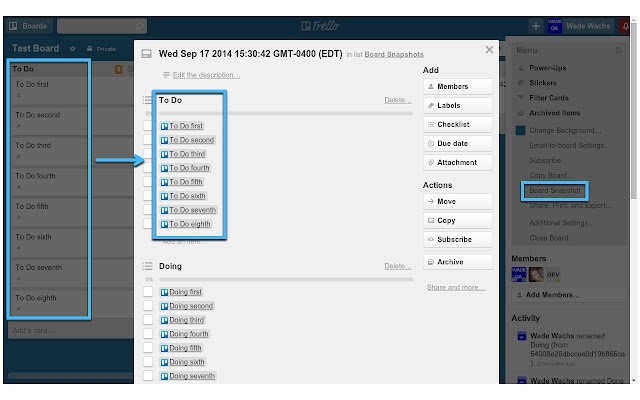Delete the To Do checklist
This screenshot has width=640, height=400.
(397, 100)
